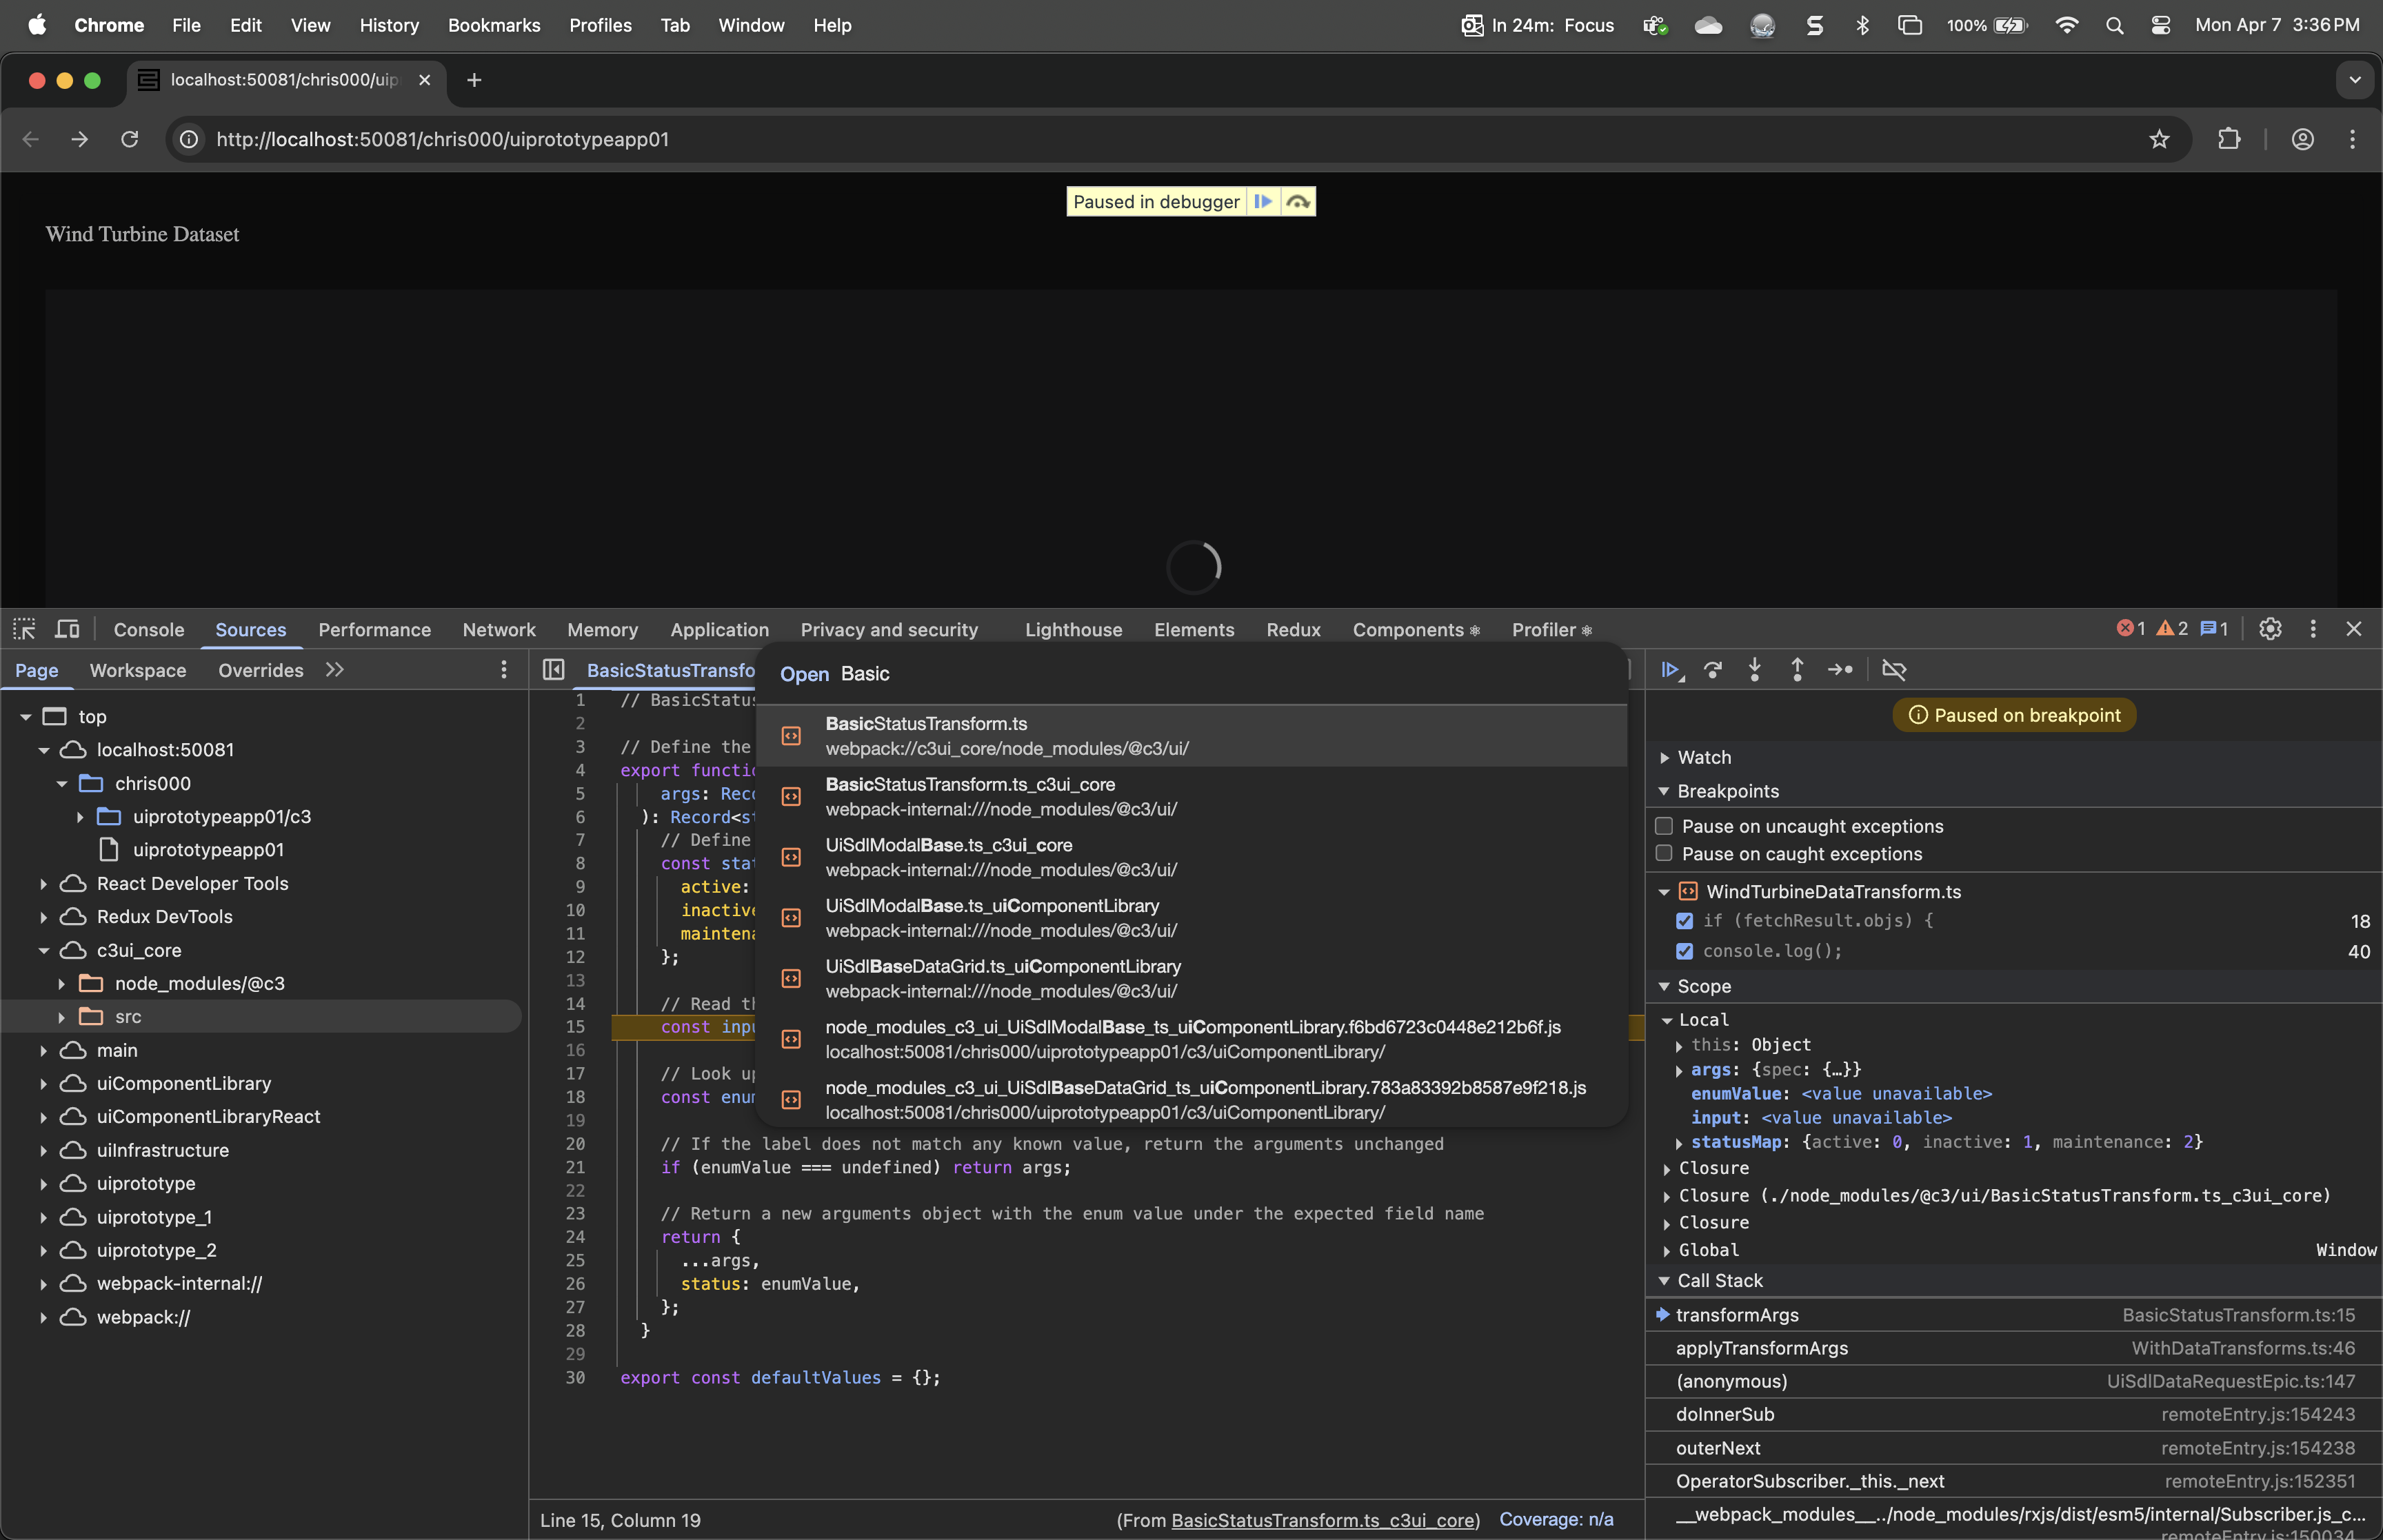
Task: Click the Step over next function icon
Action: [1713, 670]
